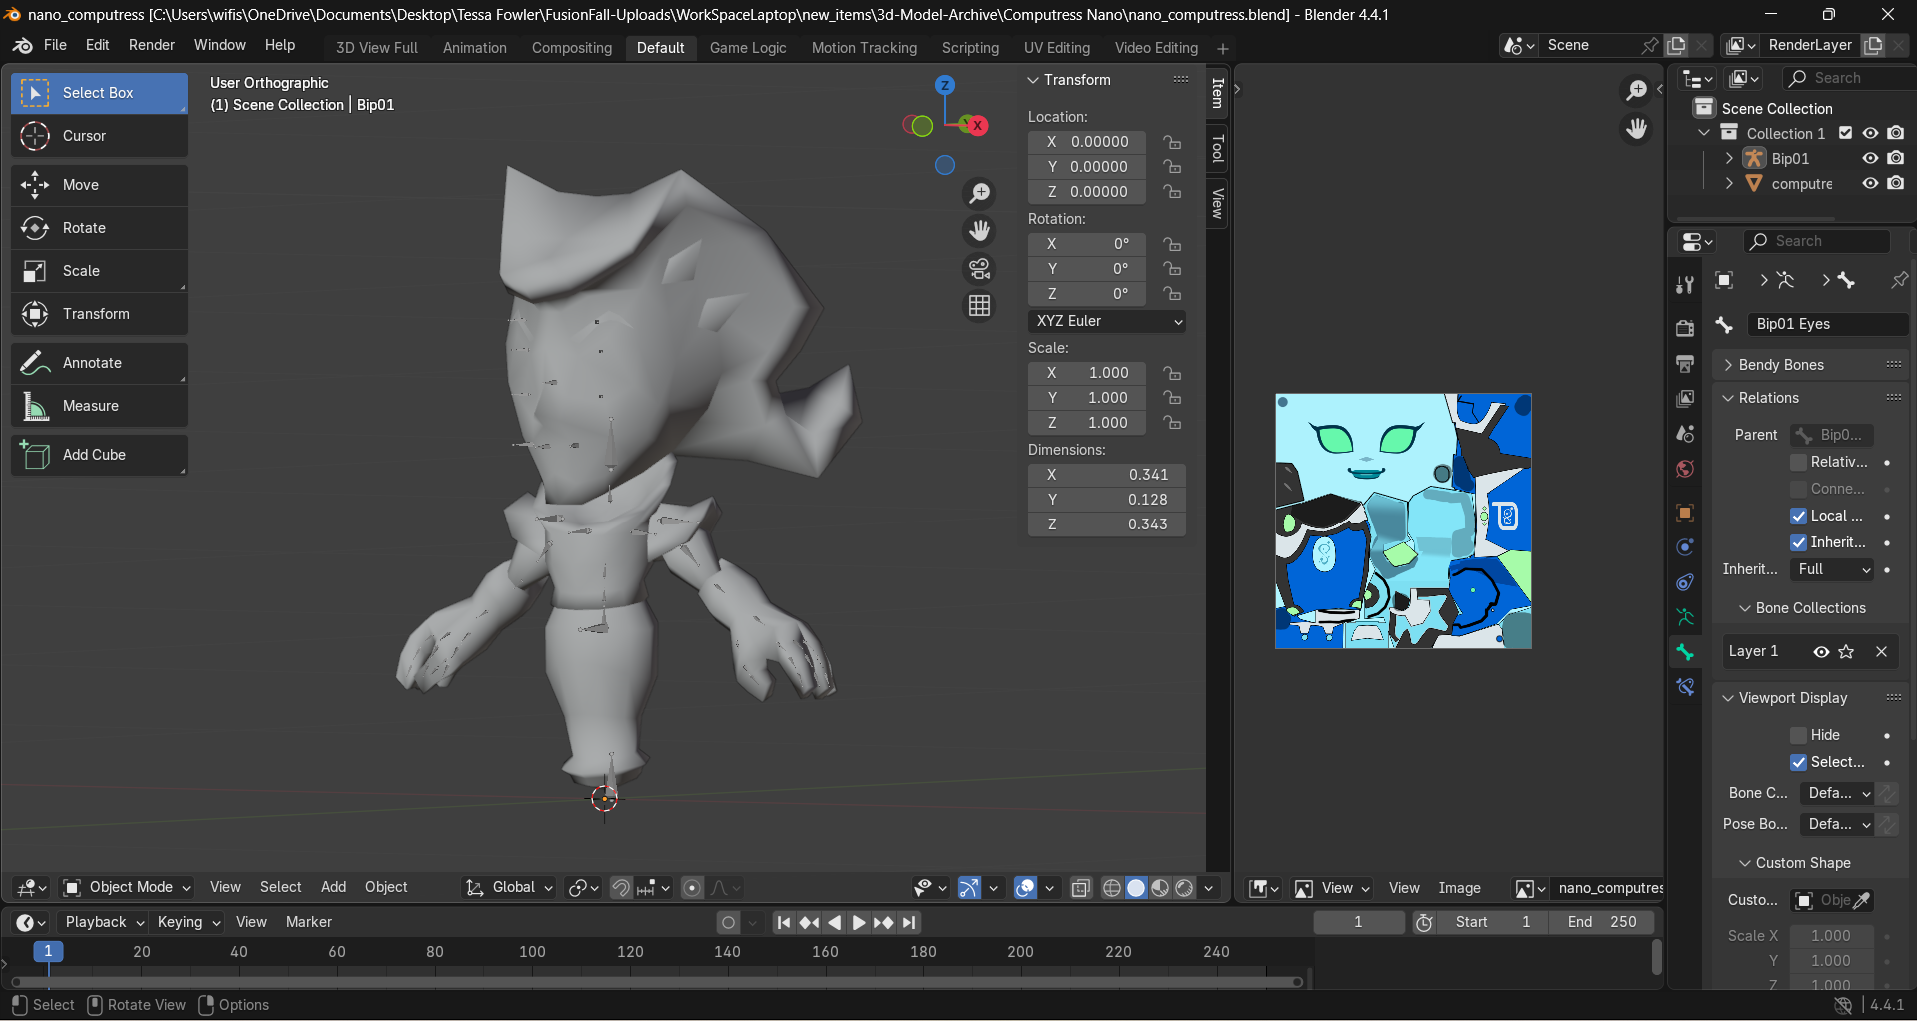Toggle Collection 1 exclude checkbox
1917x1021 pixels.
[1846, 133]
